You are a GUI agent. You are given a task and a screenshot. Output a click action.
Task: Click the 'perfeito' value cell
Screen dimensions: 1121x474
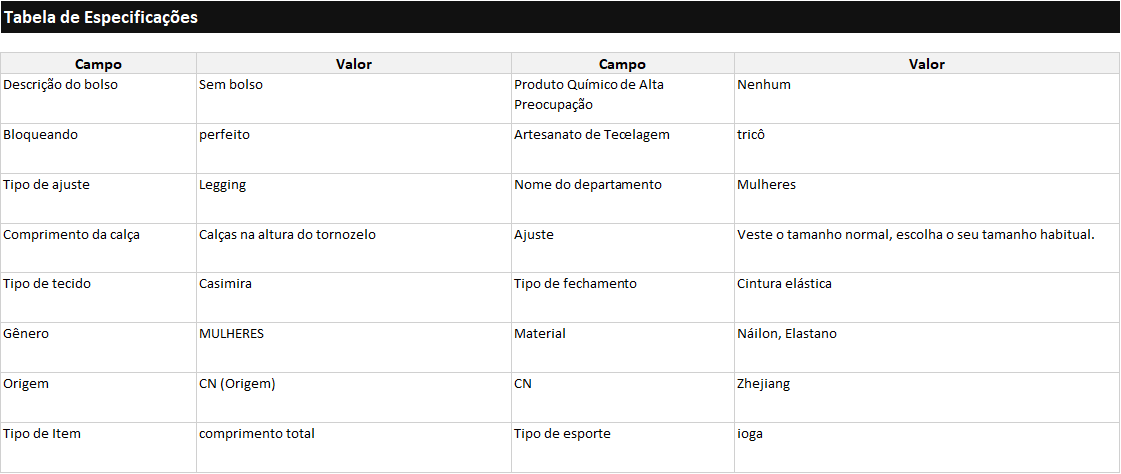(x=224, y=135)
